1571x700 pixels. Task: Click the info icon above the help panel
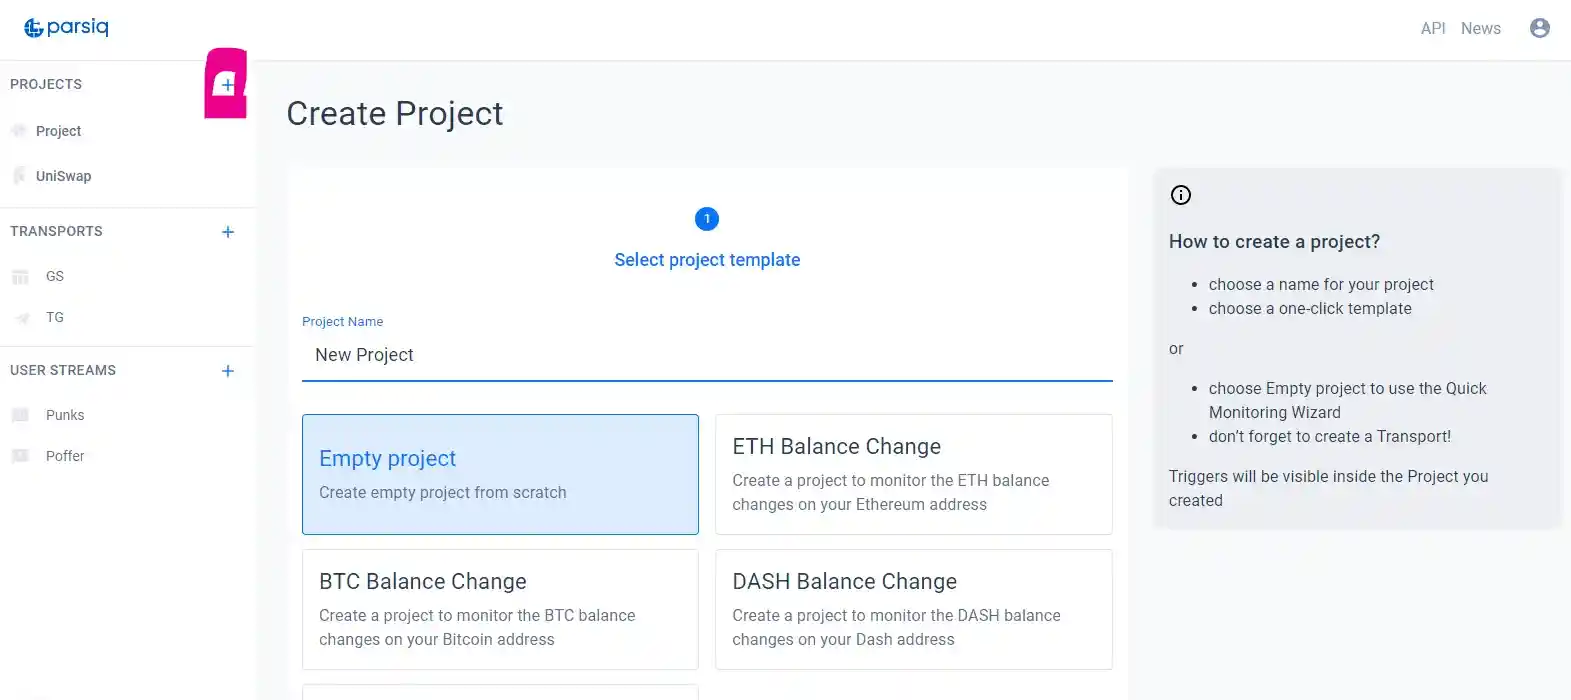[1180, 195]
